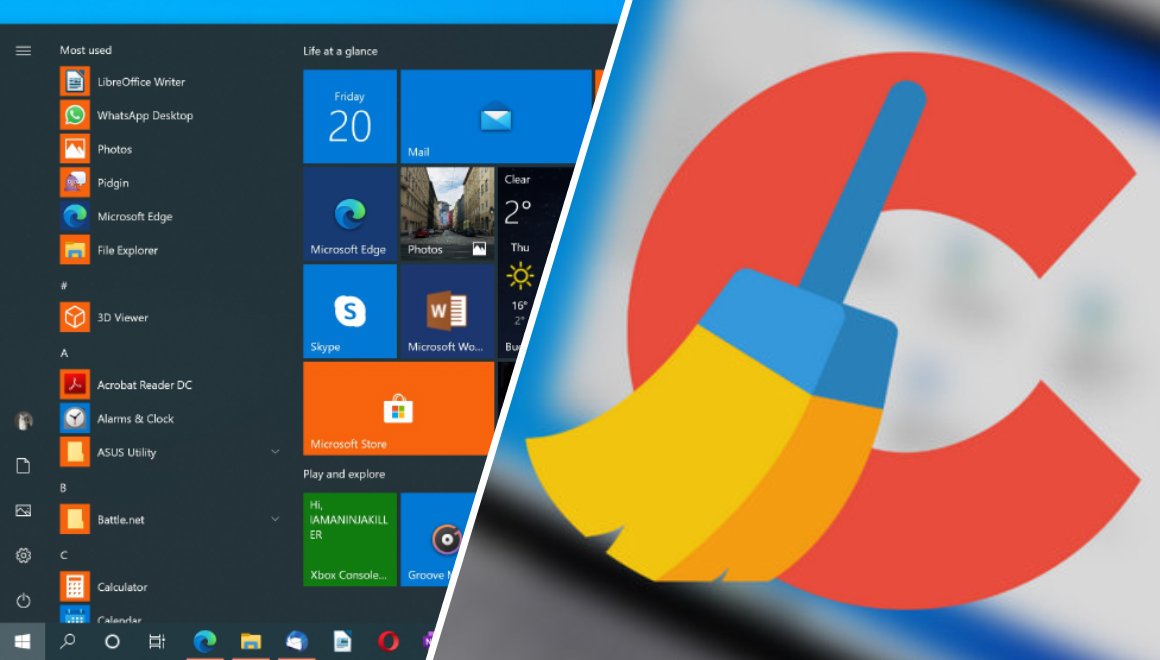Open Acrobat Reader DC
The width and height of the screenshot is (1160, 660).
click(144, 385)
